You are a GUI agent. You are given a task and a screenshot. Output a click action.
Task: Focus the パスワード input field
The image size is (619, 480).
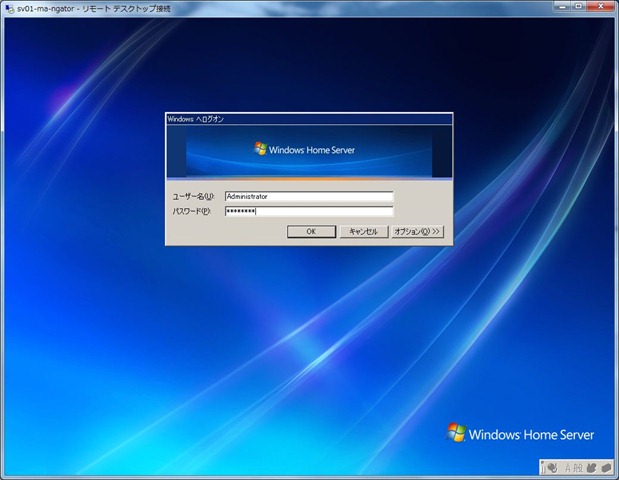pyautogui.click(x=309, y=211)
